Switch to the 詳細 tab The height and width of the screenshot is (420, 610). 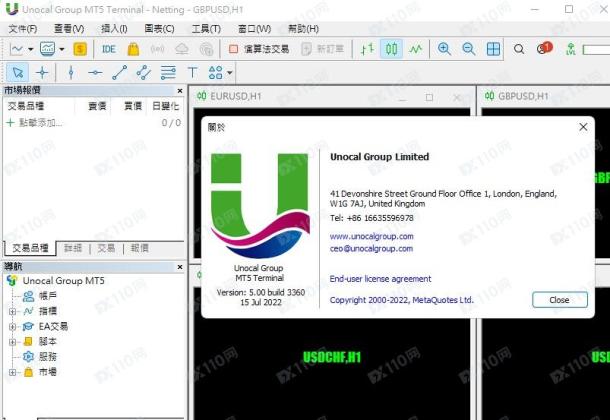point(73,248)
